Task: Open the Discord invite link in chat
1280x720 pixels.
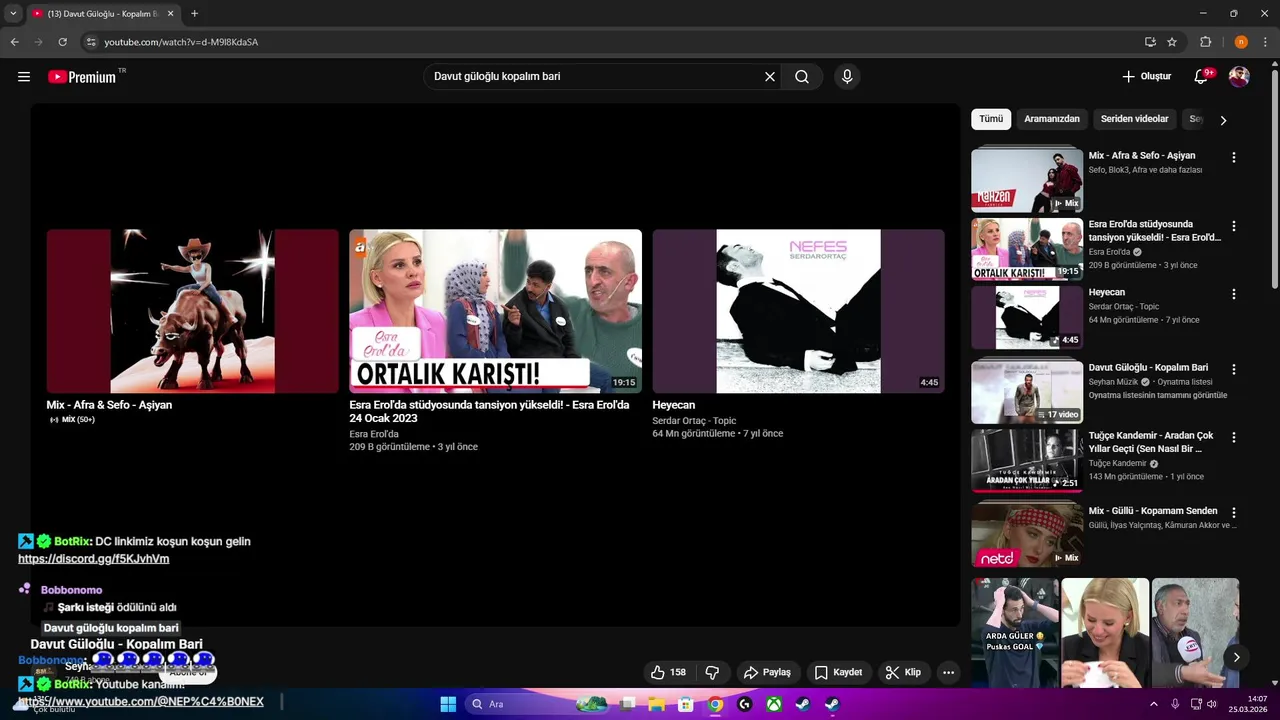Action: (x=94, y=559)
